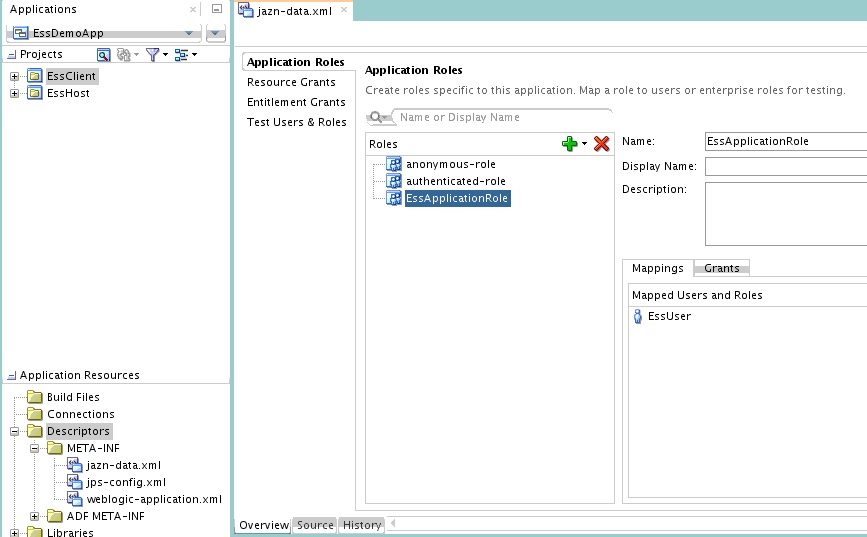Image resolution: width=867 pixels, height=537 pixels.
Task: Click the Display Name input field
Action: coord(786,166)
